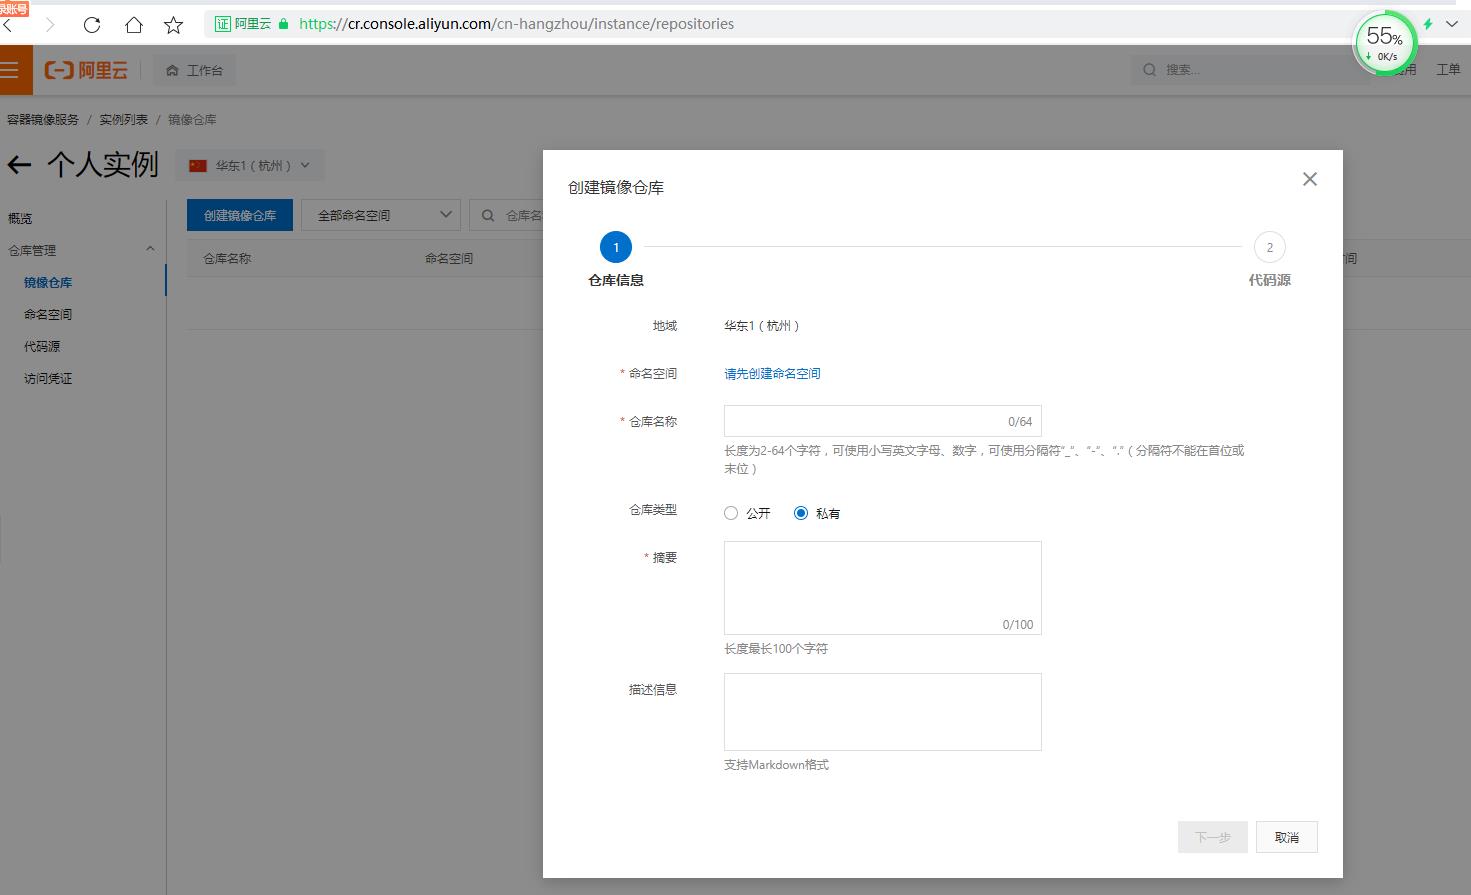This screenshot has height=895, width=1471.
Task: Click step 2 代码源 circle
Action: click(1270, 247)
